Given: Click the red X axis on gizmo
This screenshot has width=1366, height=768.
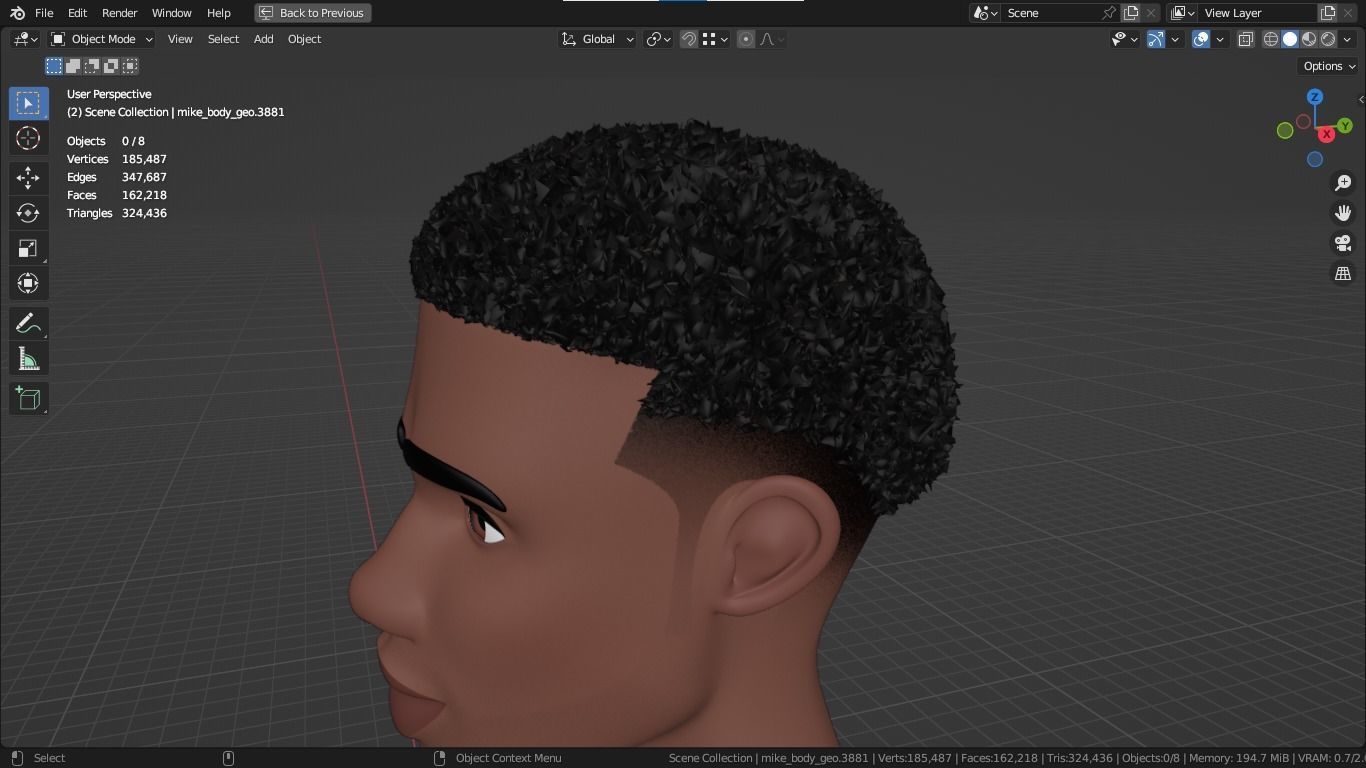Looking at the screenshot, I should click(x=1327, y=134).
